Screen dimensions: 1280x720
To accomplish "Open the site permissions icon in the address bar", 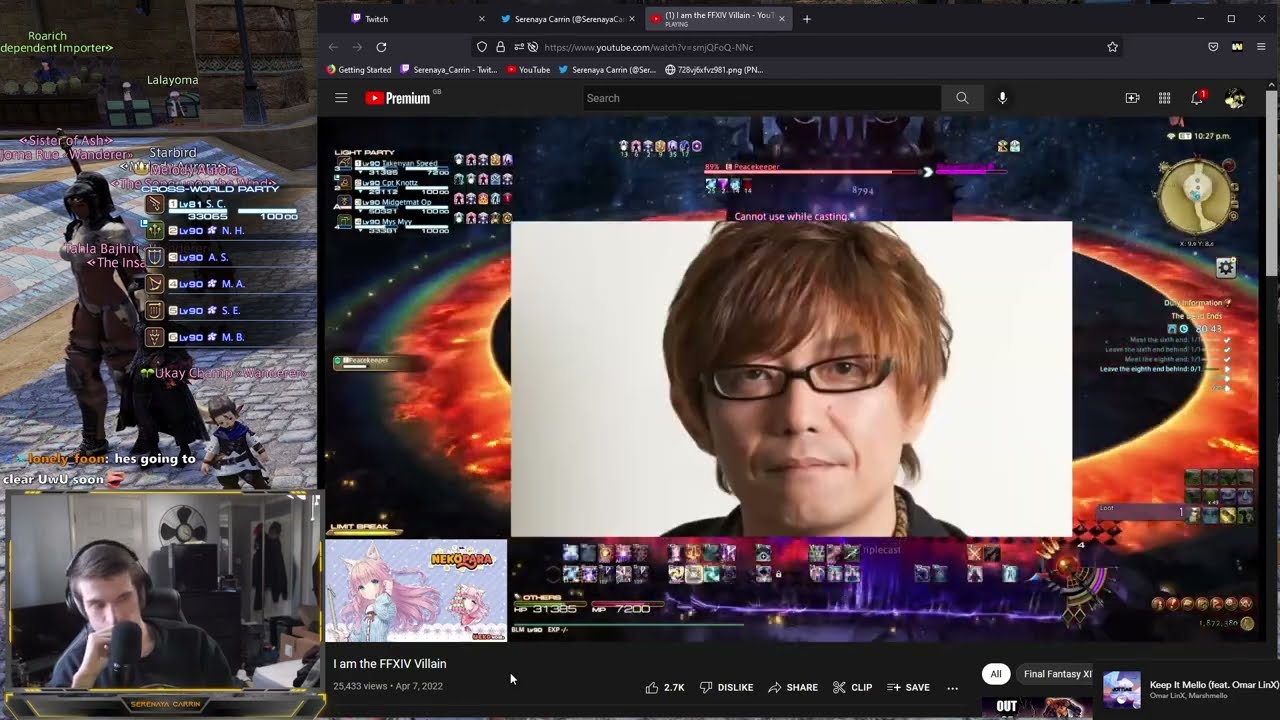I will point(518,47).
